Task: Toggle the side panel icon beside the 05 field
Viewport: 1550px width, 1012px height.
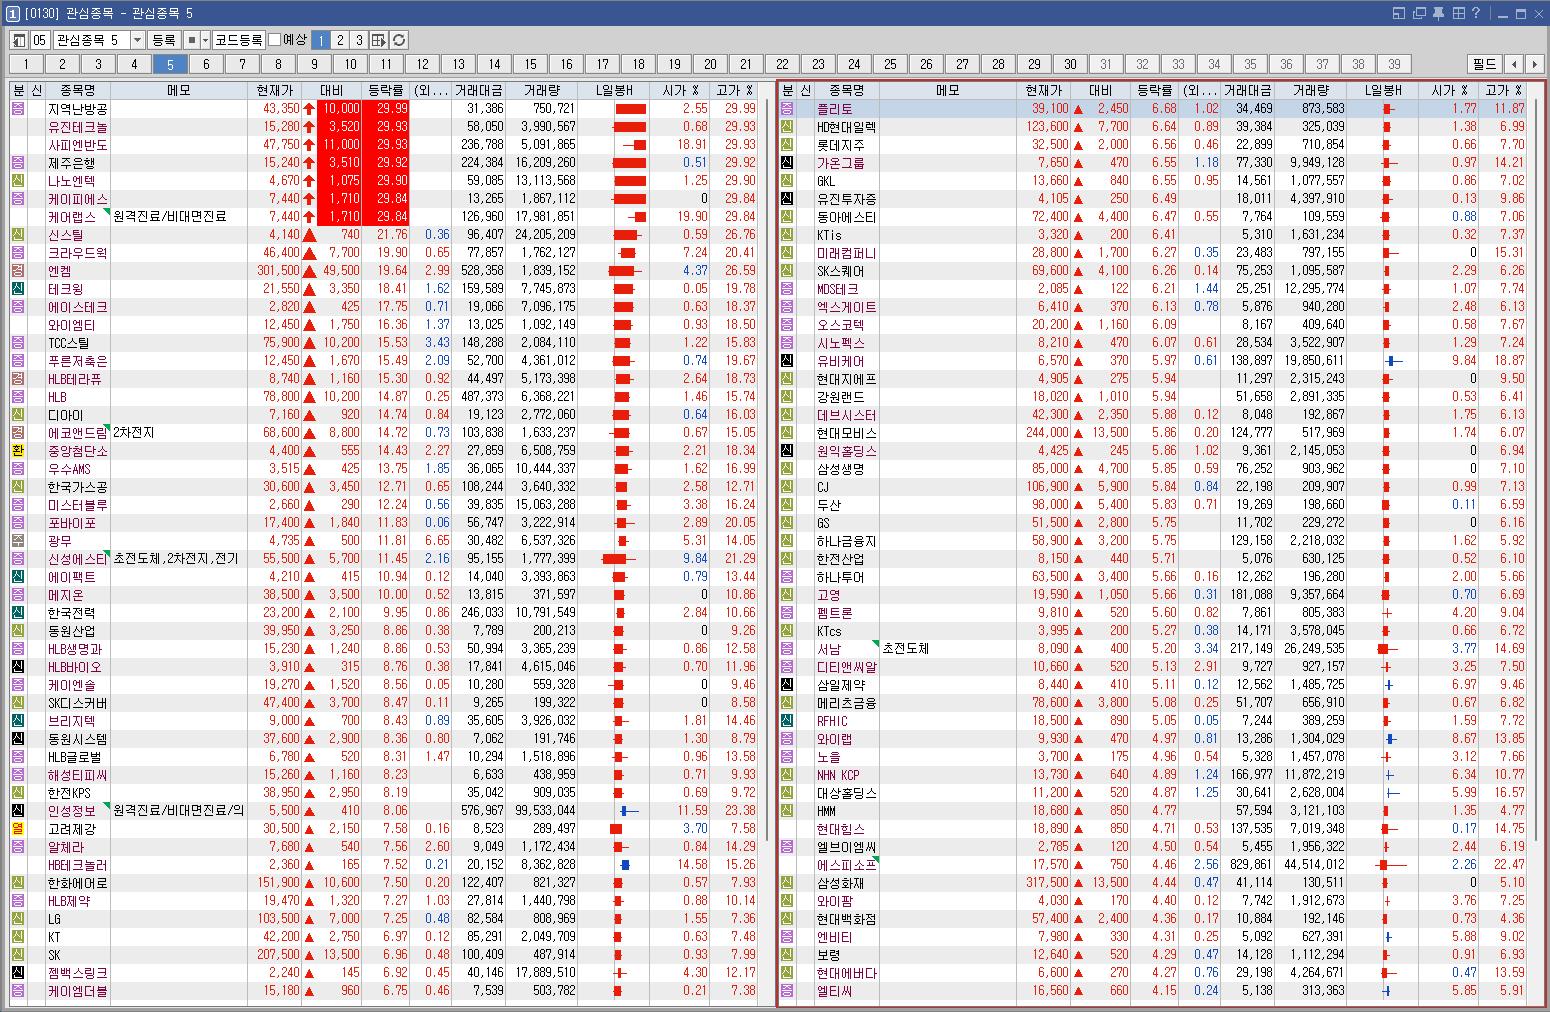Action: [18, 40]
